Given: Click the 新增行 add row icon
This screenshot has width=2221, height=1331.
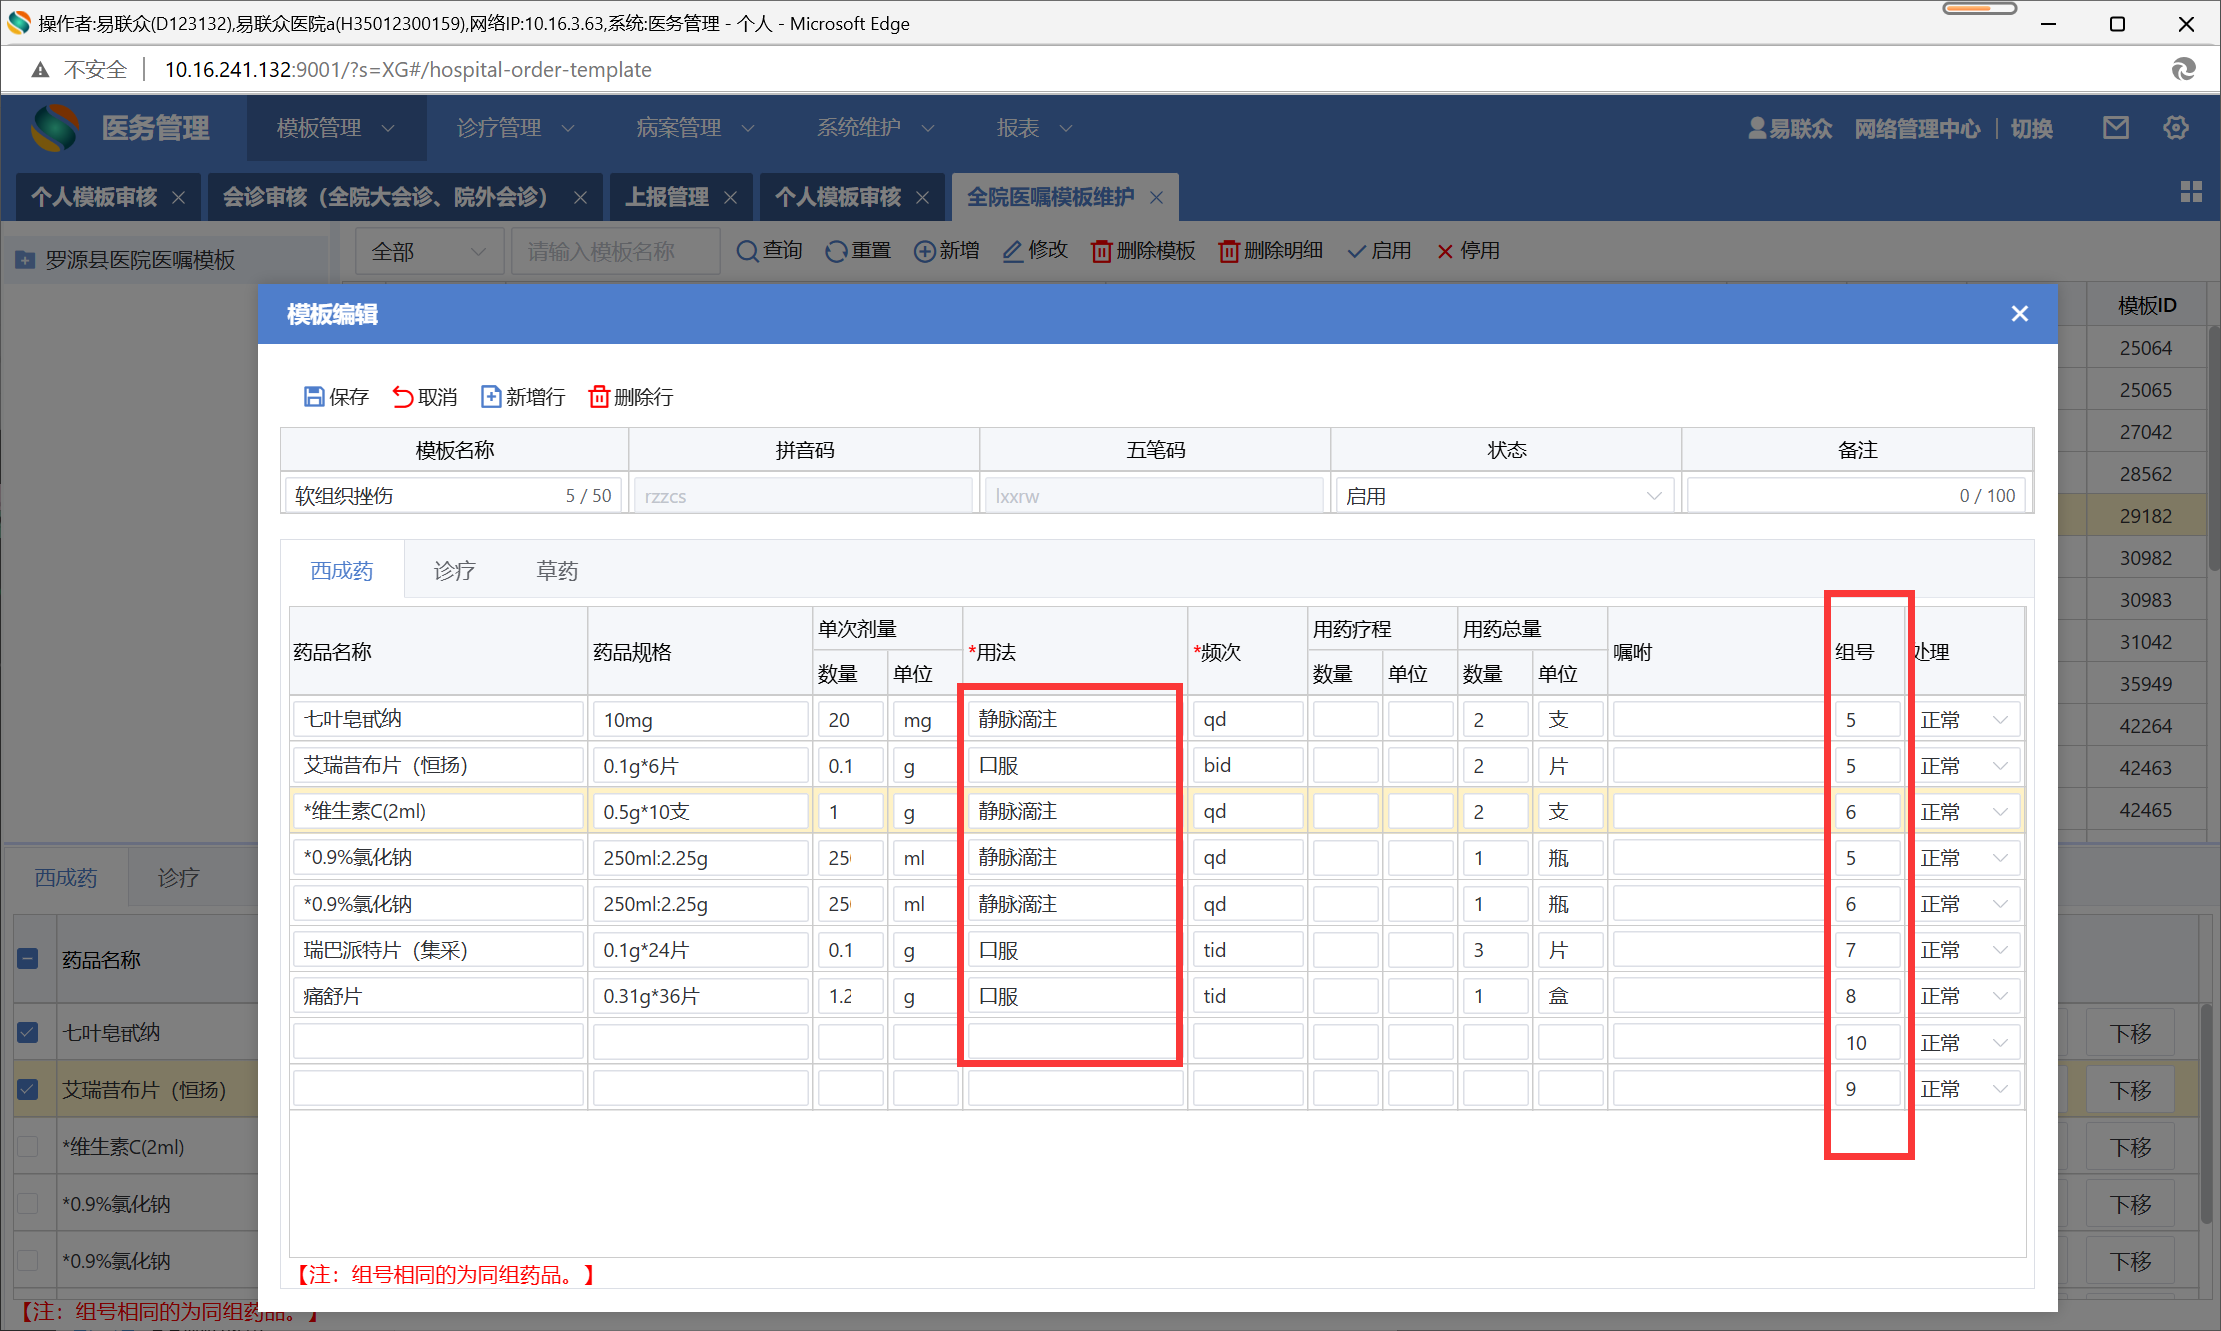Looking at the screenshot, I should tap(491, 397).
